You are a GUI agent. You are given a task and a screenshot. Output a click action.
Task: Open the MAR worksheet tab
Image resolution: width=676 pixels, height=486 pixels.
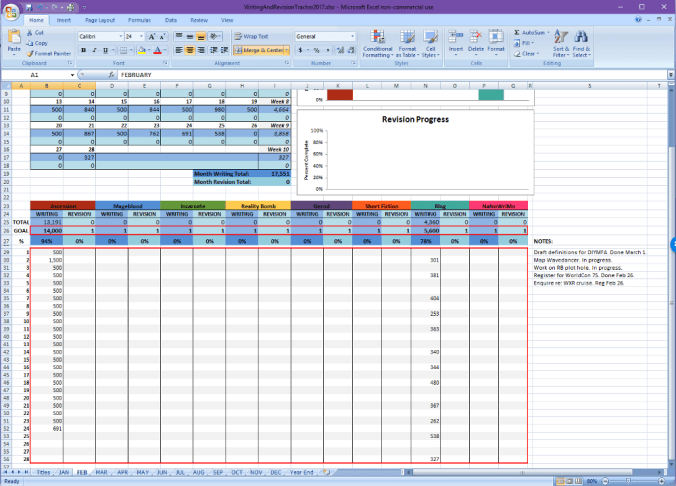click(102, 471)
